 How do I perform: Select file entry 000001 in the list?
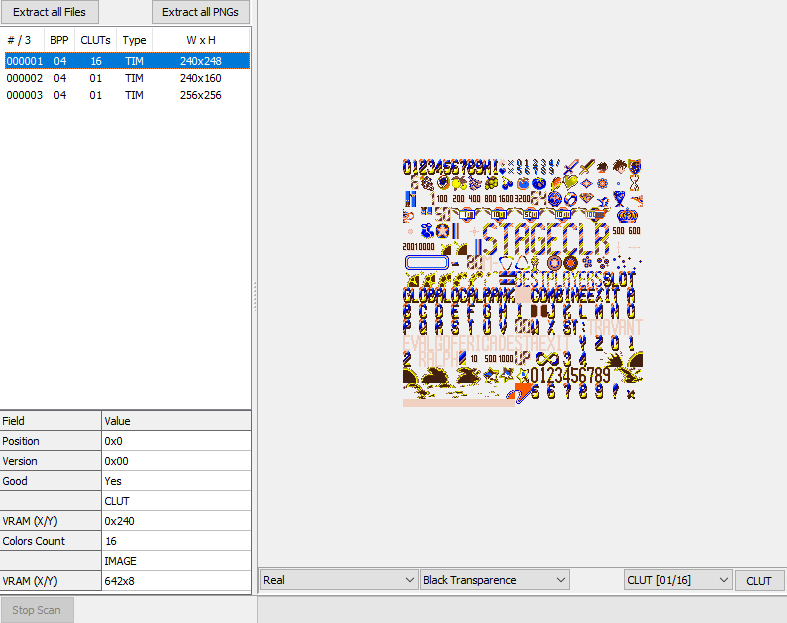[x=25, y=61]
